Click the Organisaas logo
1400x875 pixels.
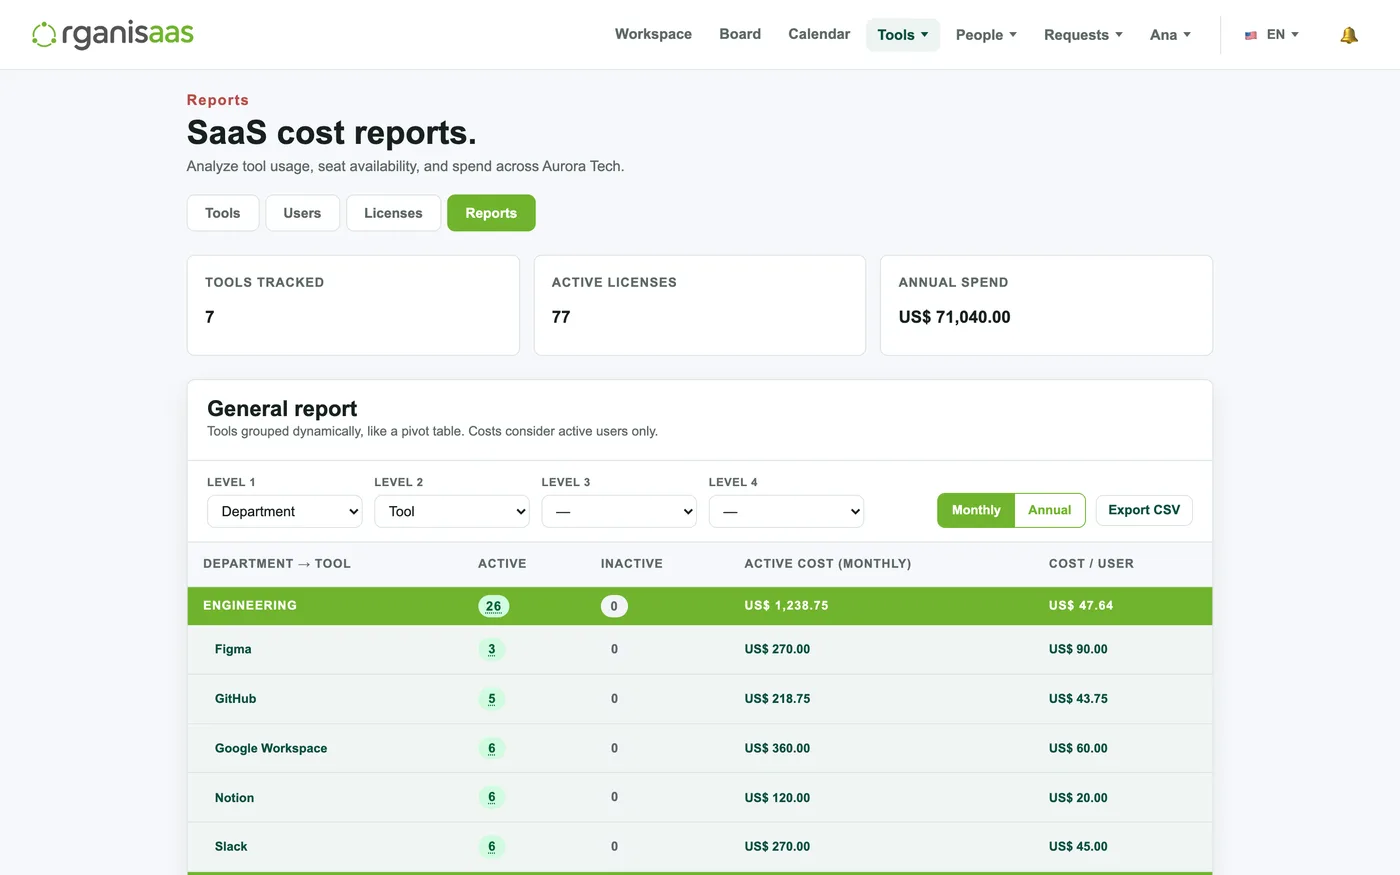click(112, 34)
